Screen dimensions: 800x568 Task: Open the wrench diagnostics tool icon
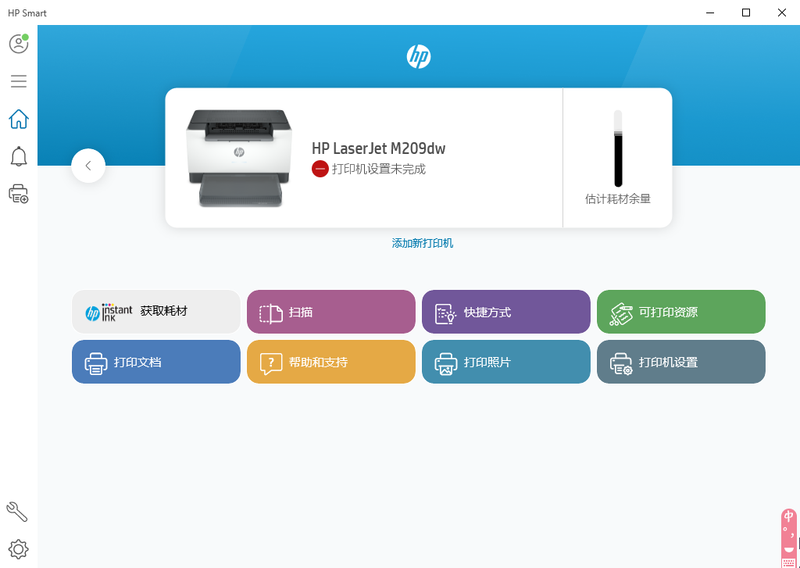tap(17, 512)
